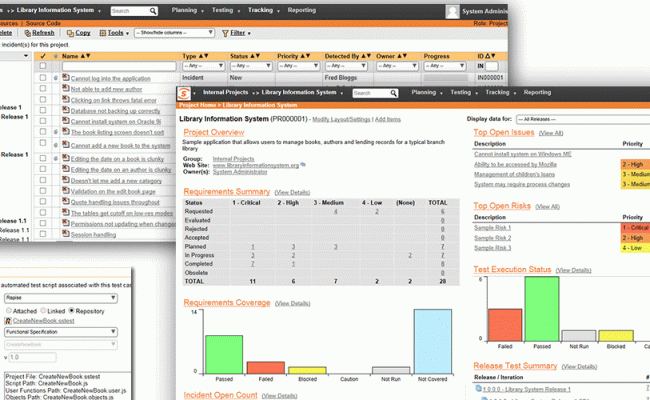The width and height of the screenshot is (650, 400).
Task: Open the Functional Specification dropdown
Action: coord(61,332)
